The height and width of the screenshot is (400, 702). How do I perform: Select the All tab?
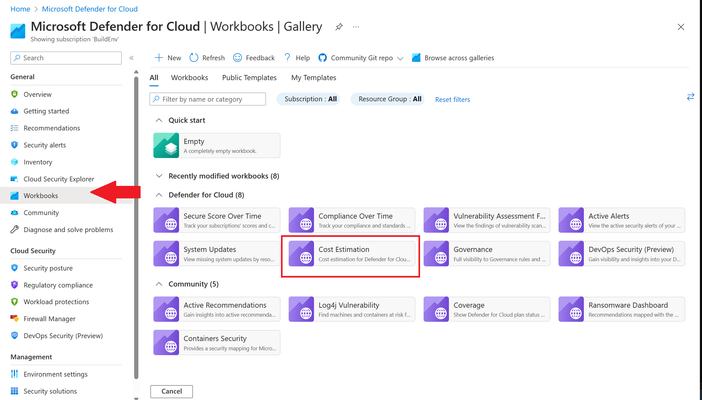click(x=154, y=77)
